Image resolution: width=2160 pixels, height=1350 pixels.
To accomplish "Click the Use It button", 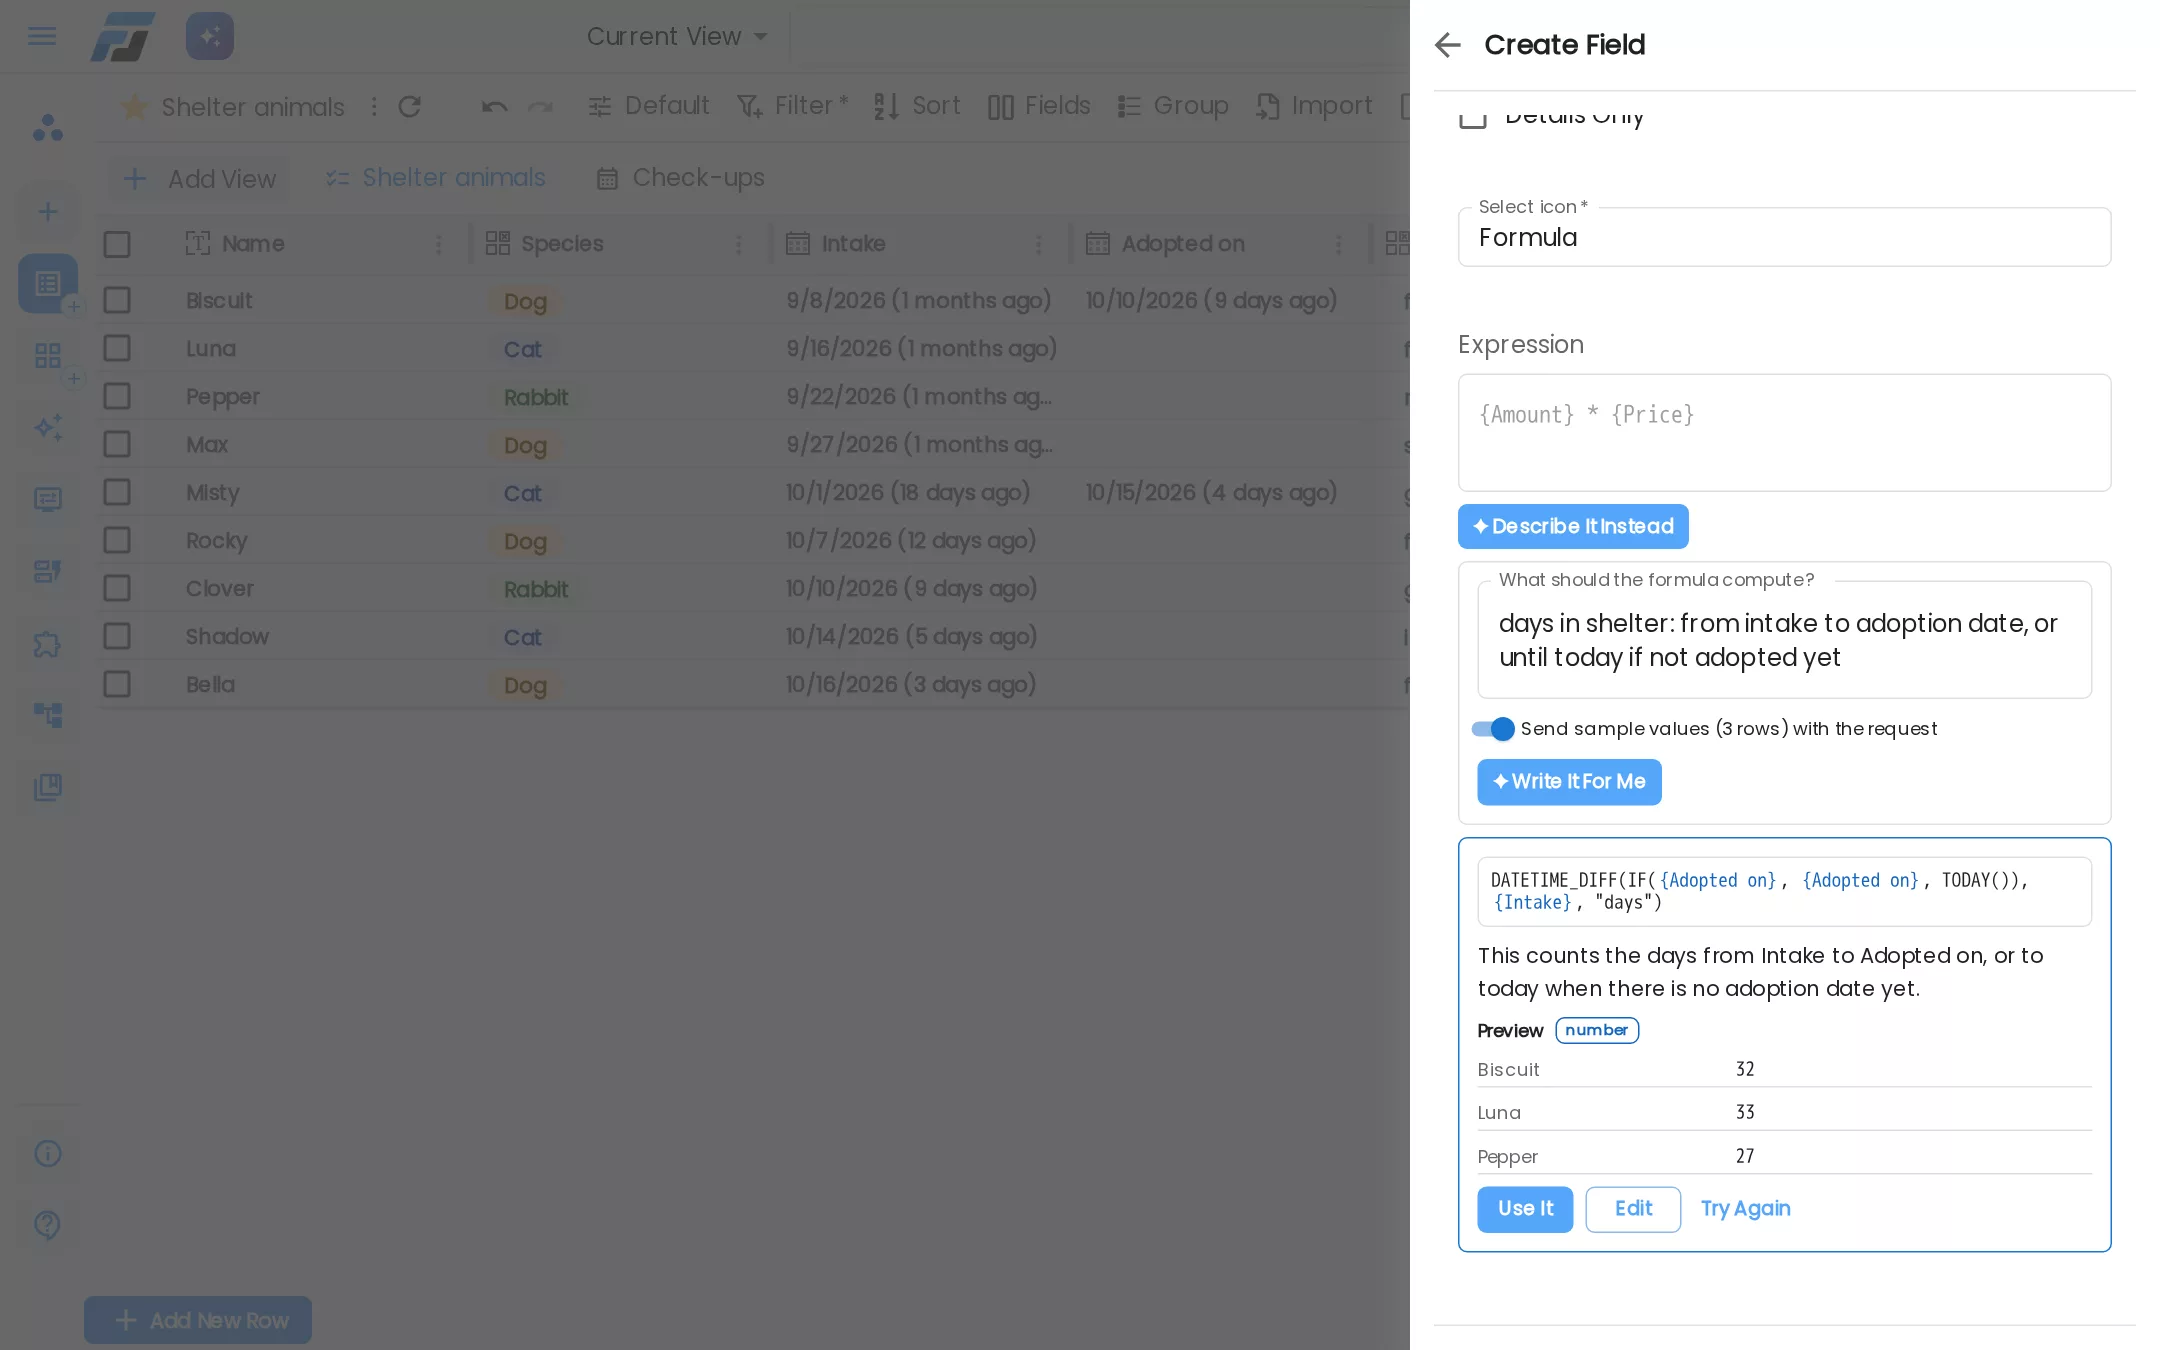I will point(1525,1209).
